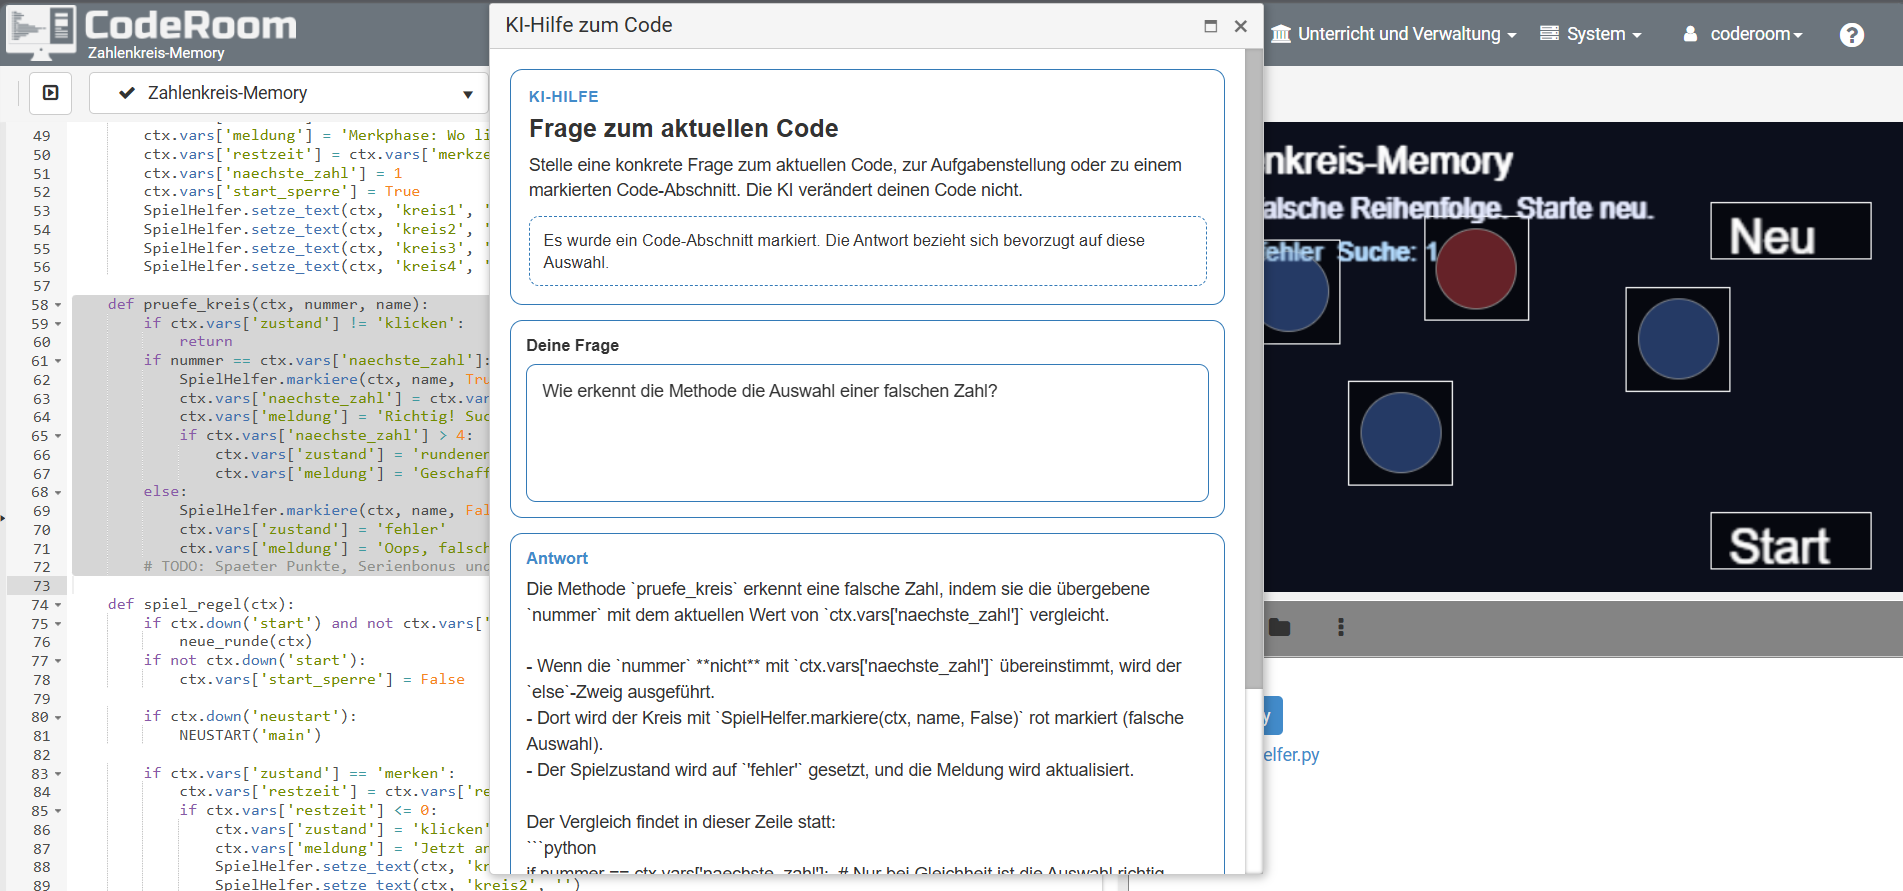1903x891 pixels.
Task: Click the Antwort heading text
Action: 557,558
